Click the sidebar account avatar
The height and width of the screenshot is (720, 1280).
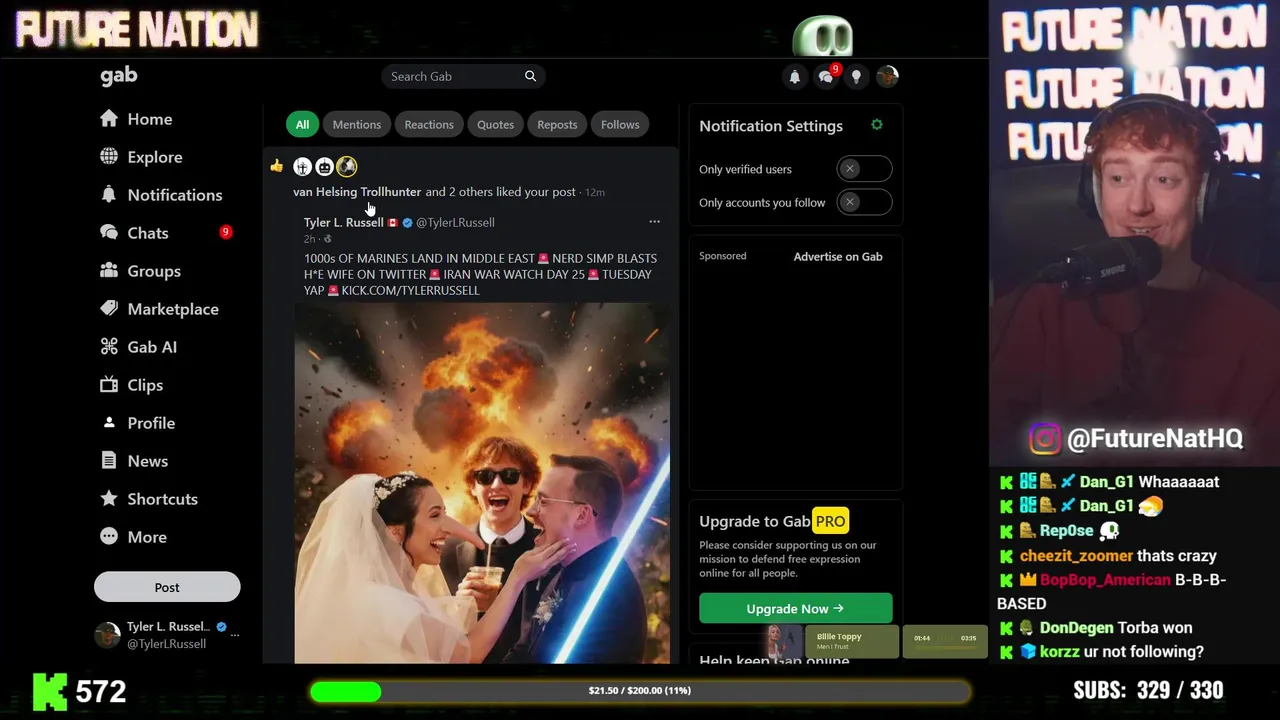pos(107,635)
